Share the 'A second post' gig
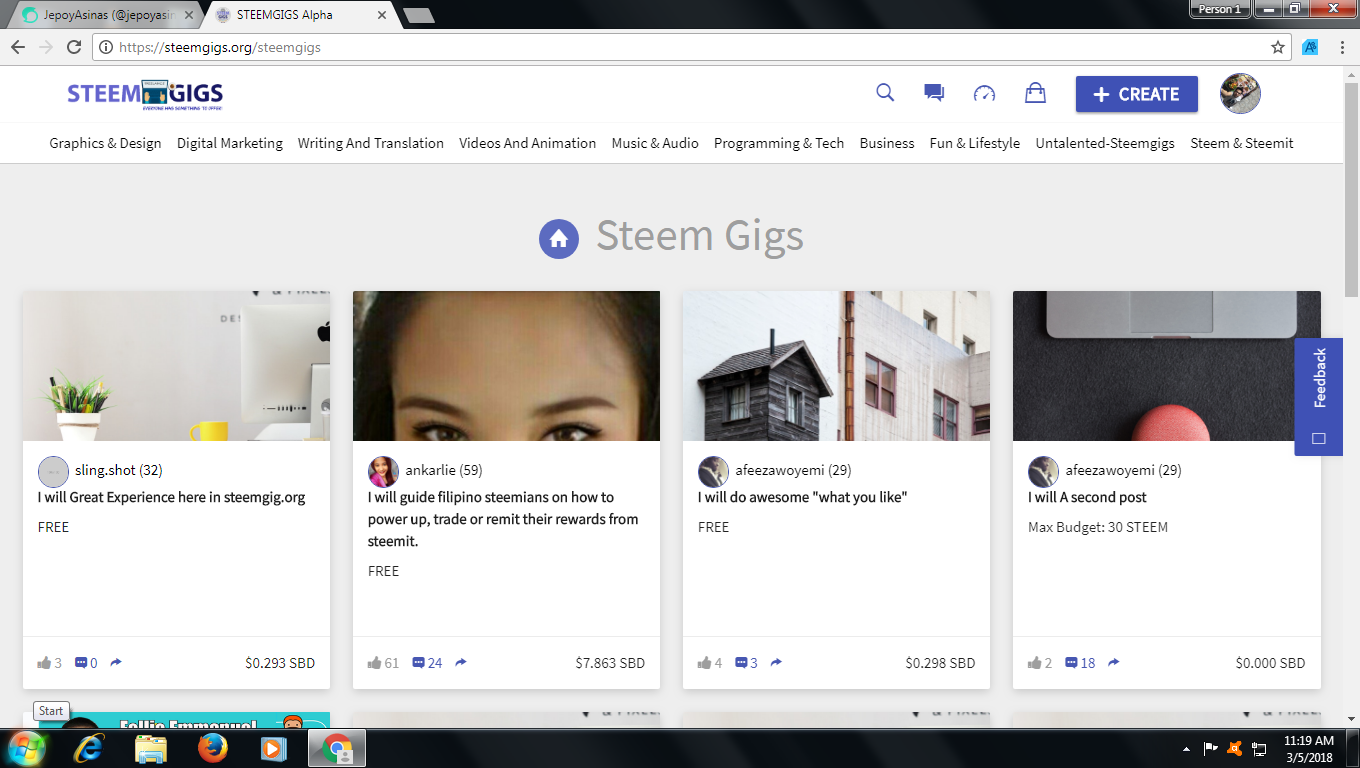This screenshot has width=1360, height=768. pos(1114,662)
